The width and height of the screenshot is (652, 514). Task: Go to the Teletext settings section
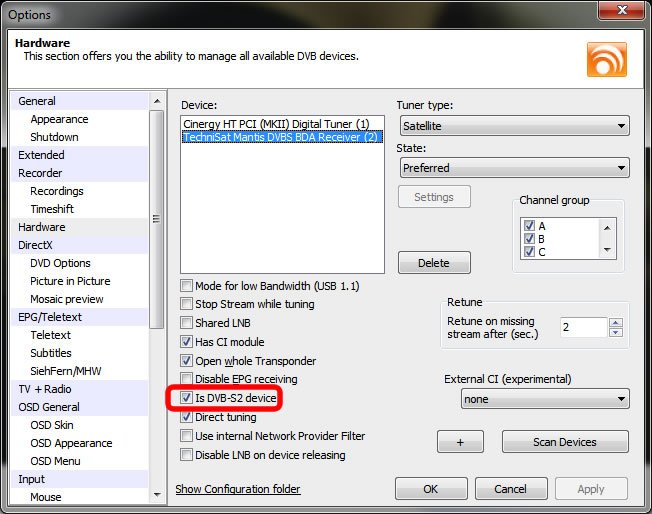51,335
